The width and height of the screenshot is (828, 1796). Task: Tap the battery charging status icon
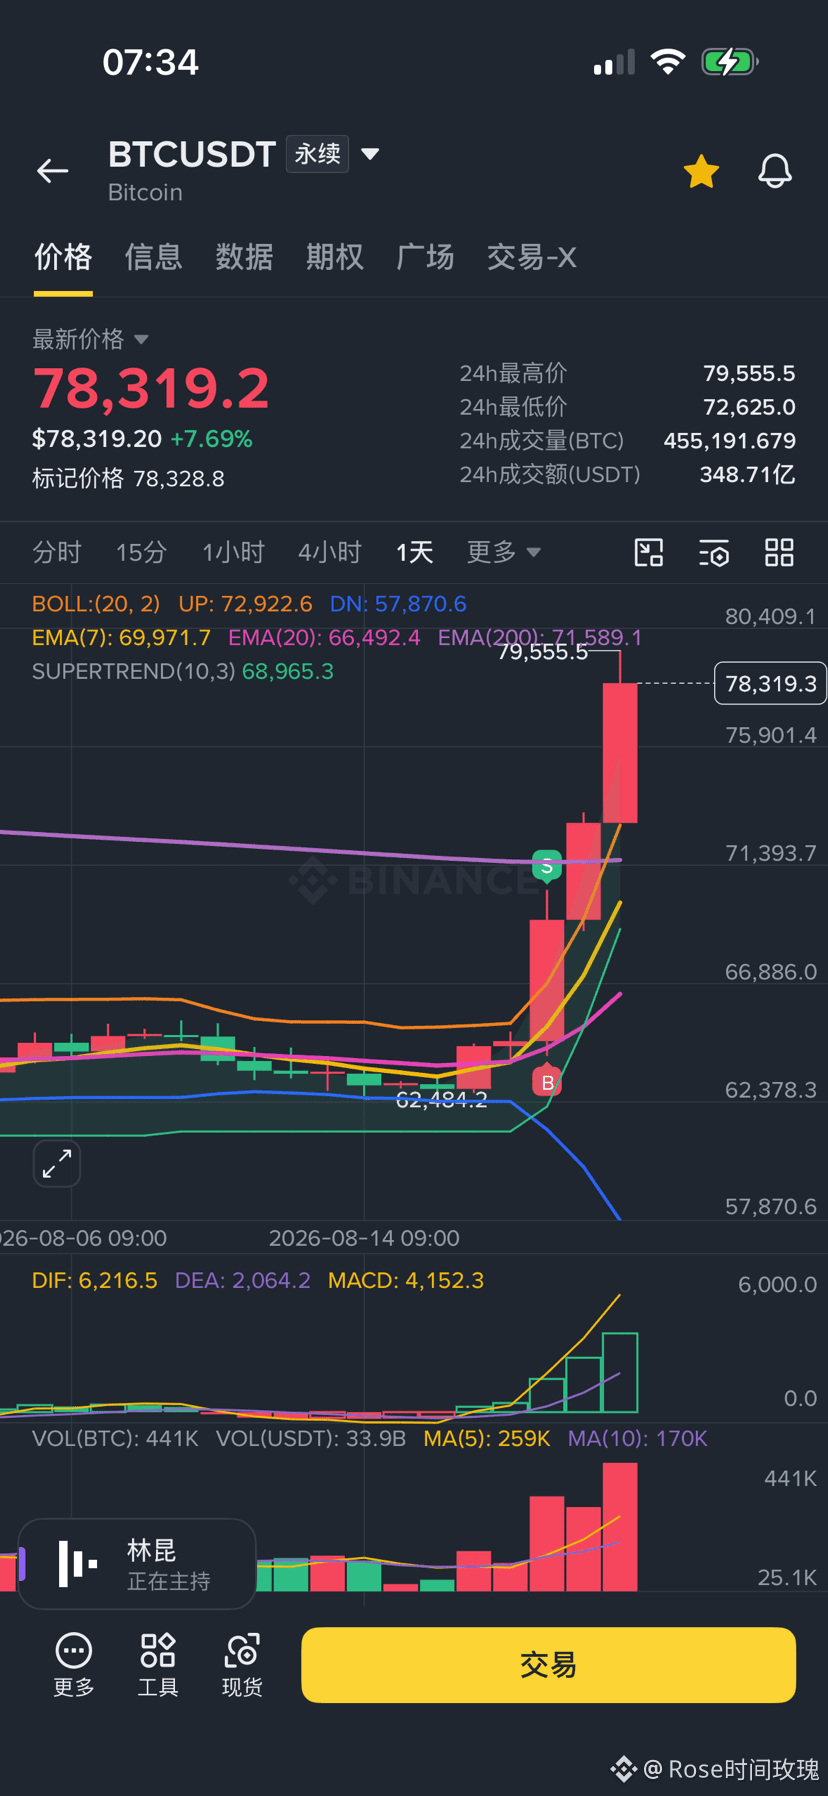[x=730, y=62]
